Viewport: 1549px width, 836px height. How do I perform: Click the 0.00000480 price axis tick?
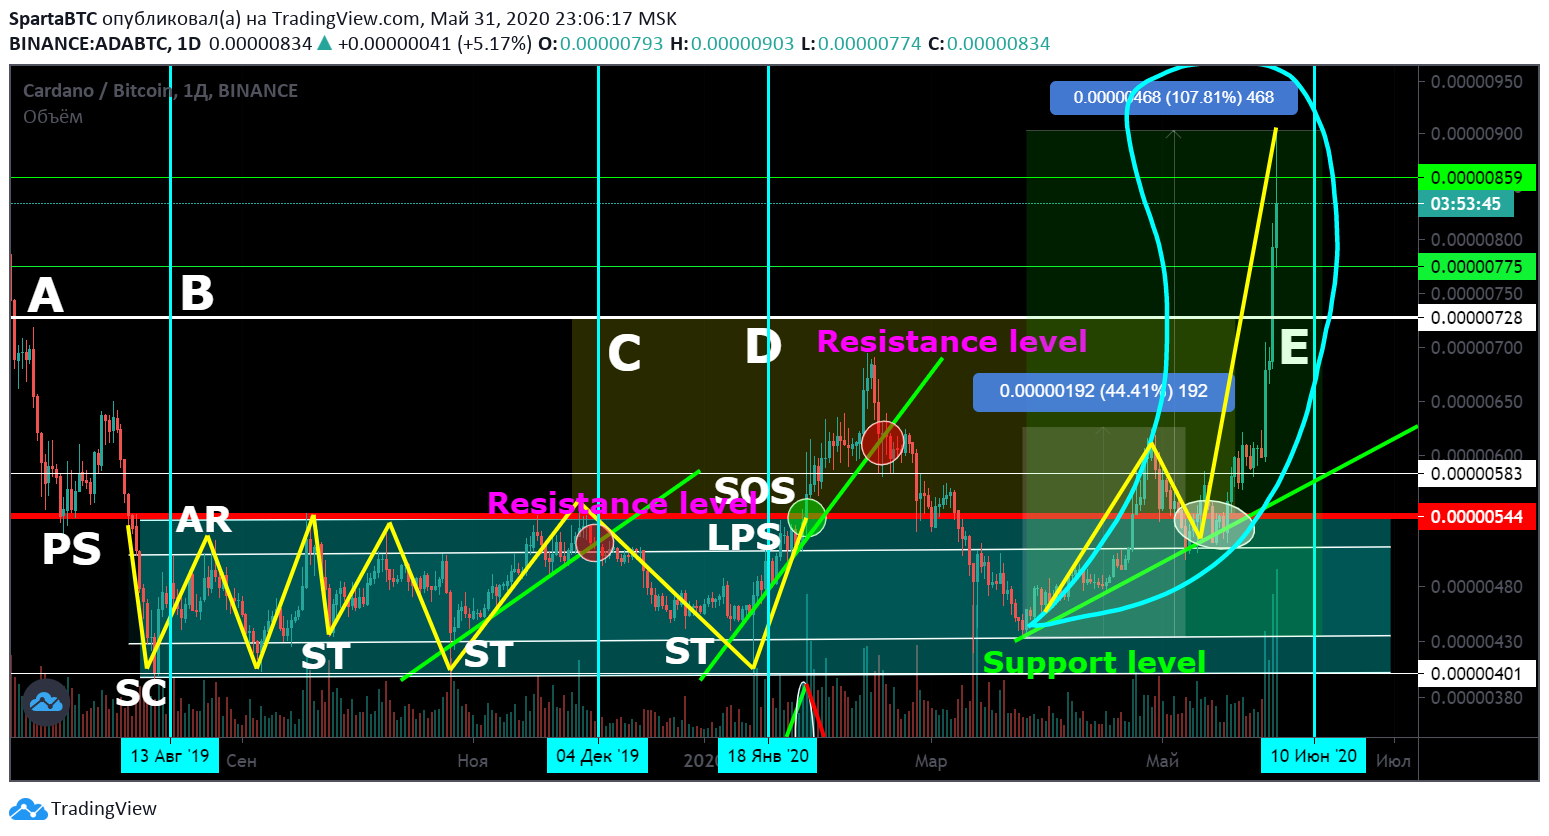1476,587
